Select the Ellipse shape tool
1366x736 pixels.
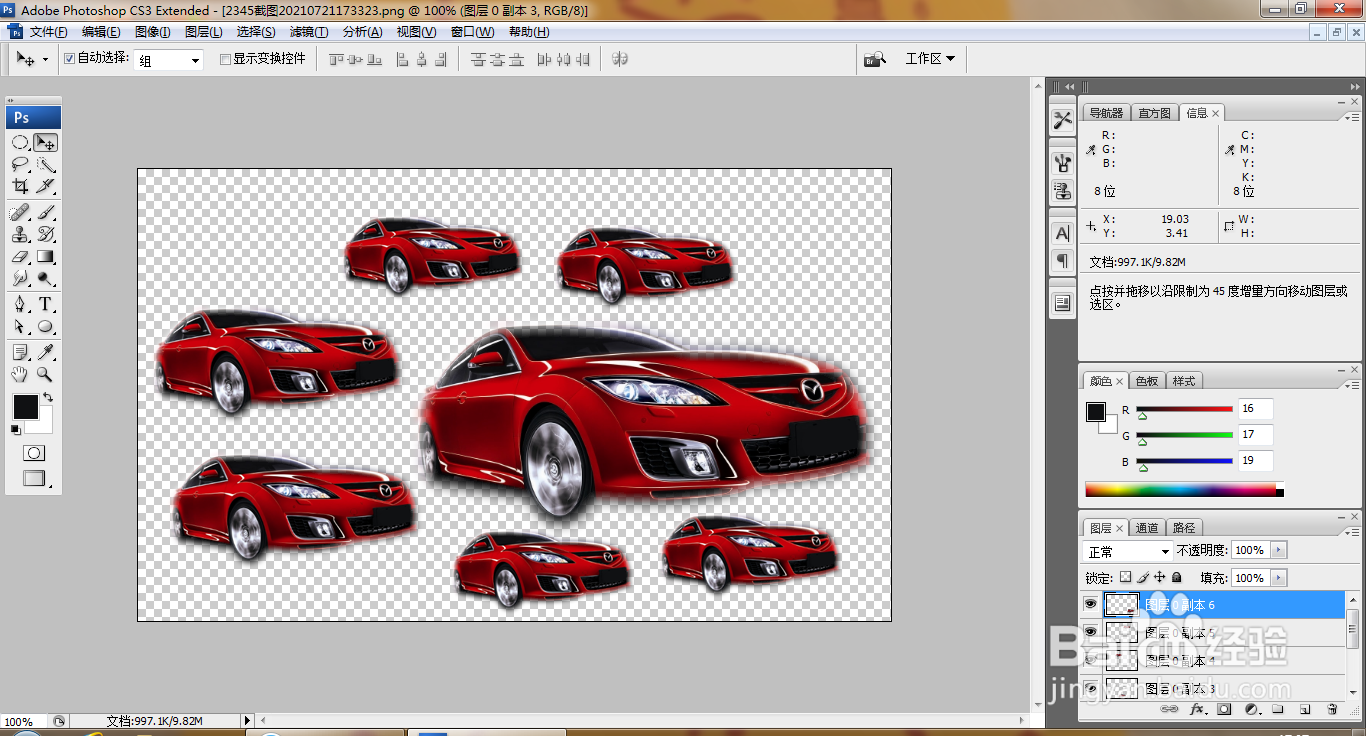click(x=46, y=327)
